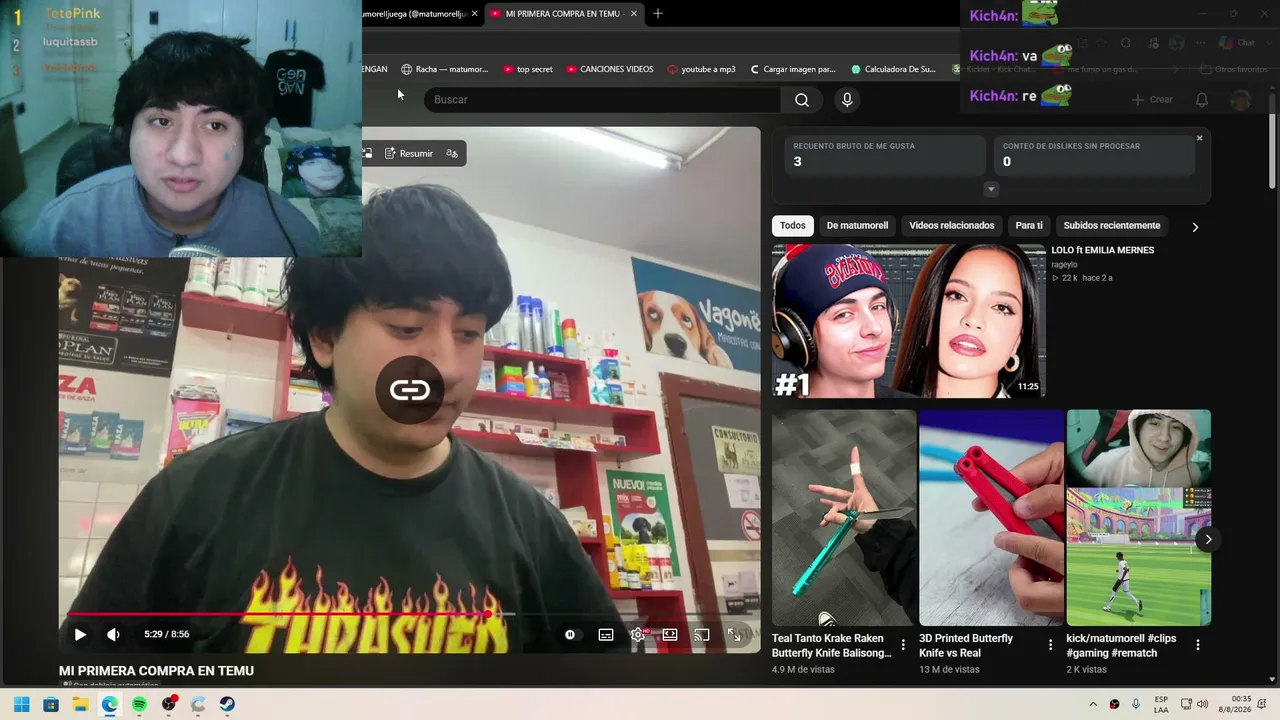Open the volume control in the system tray
The width and height of the screenshot is (1280, 720).
click(1202, 704)
